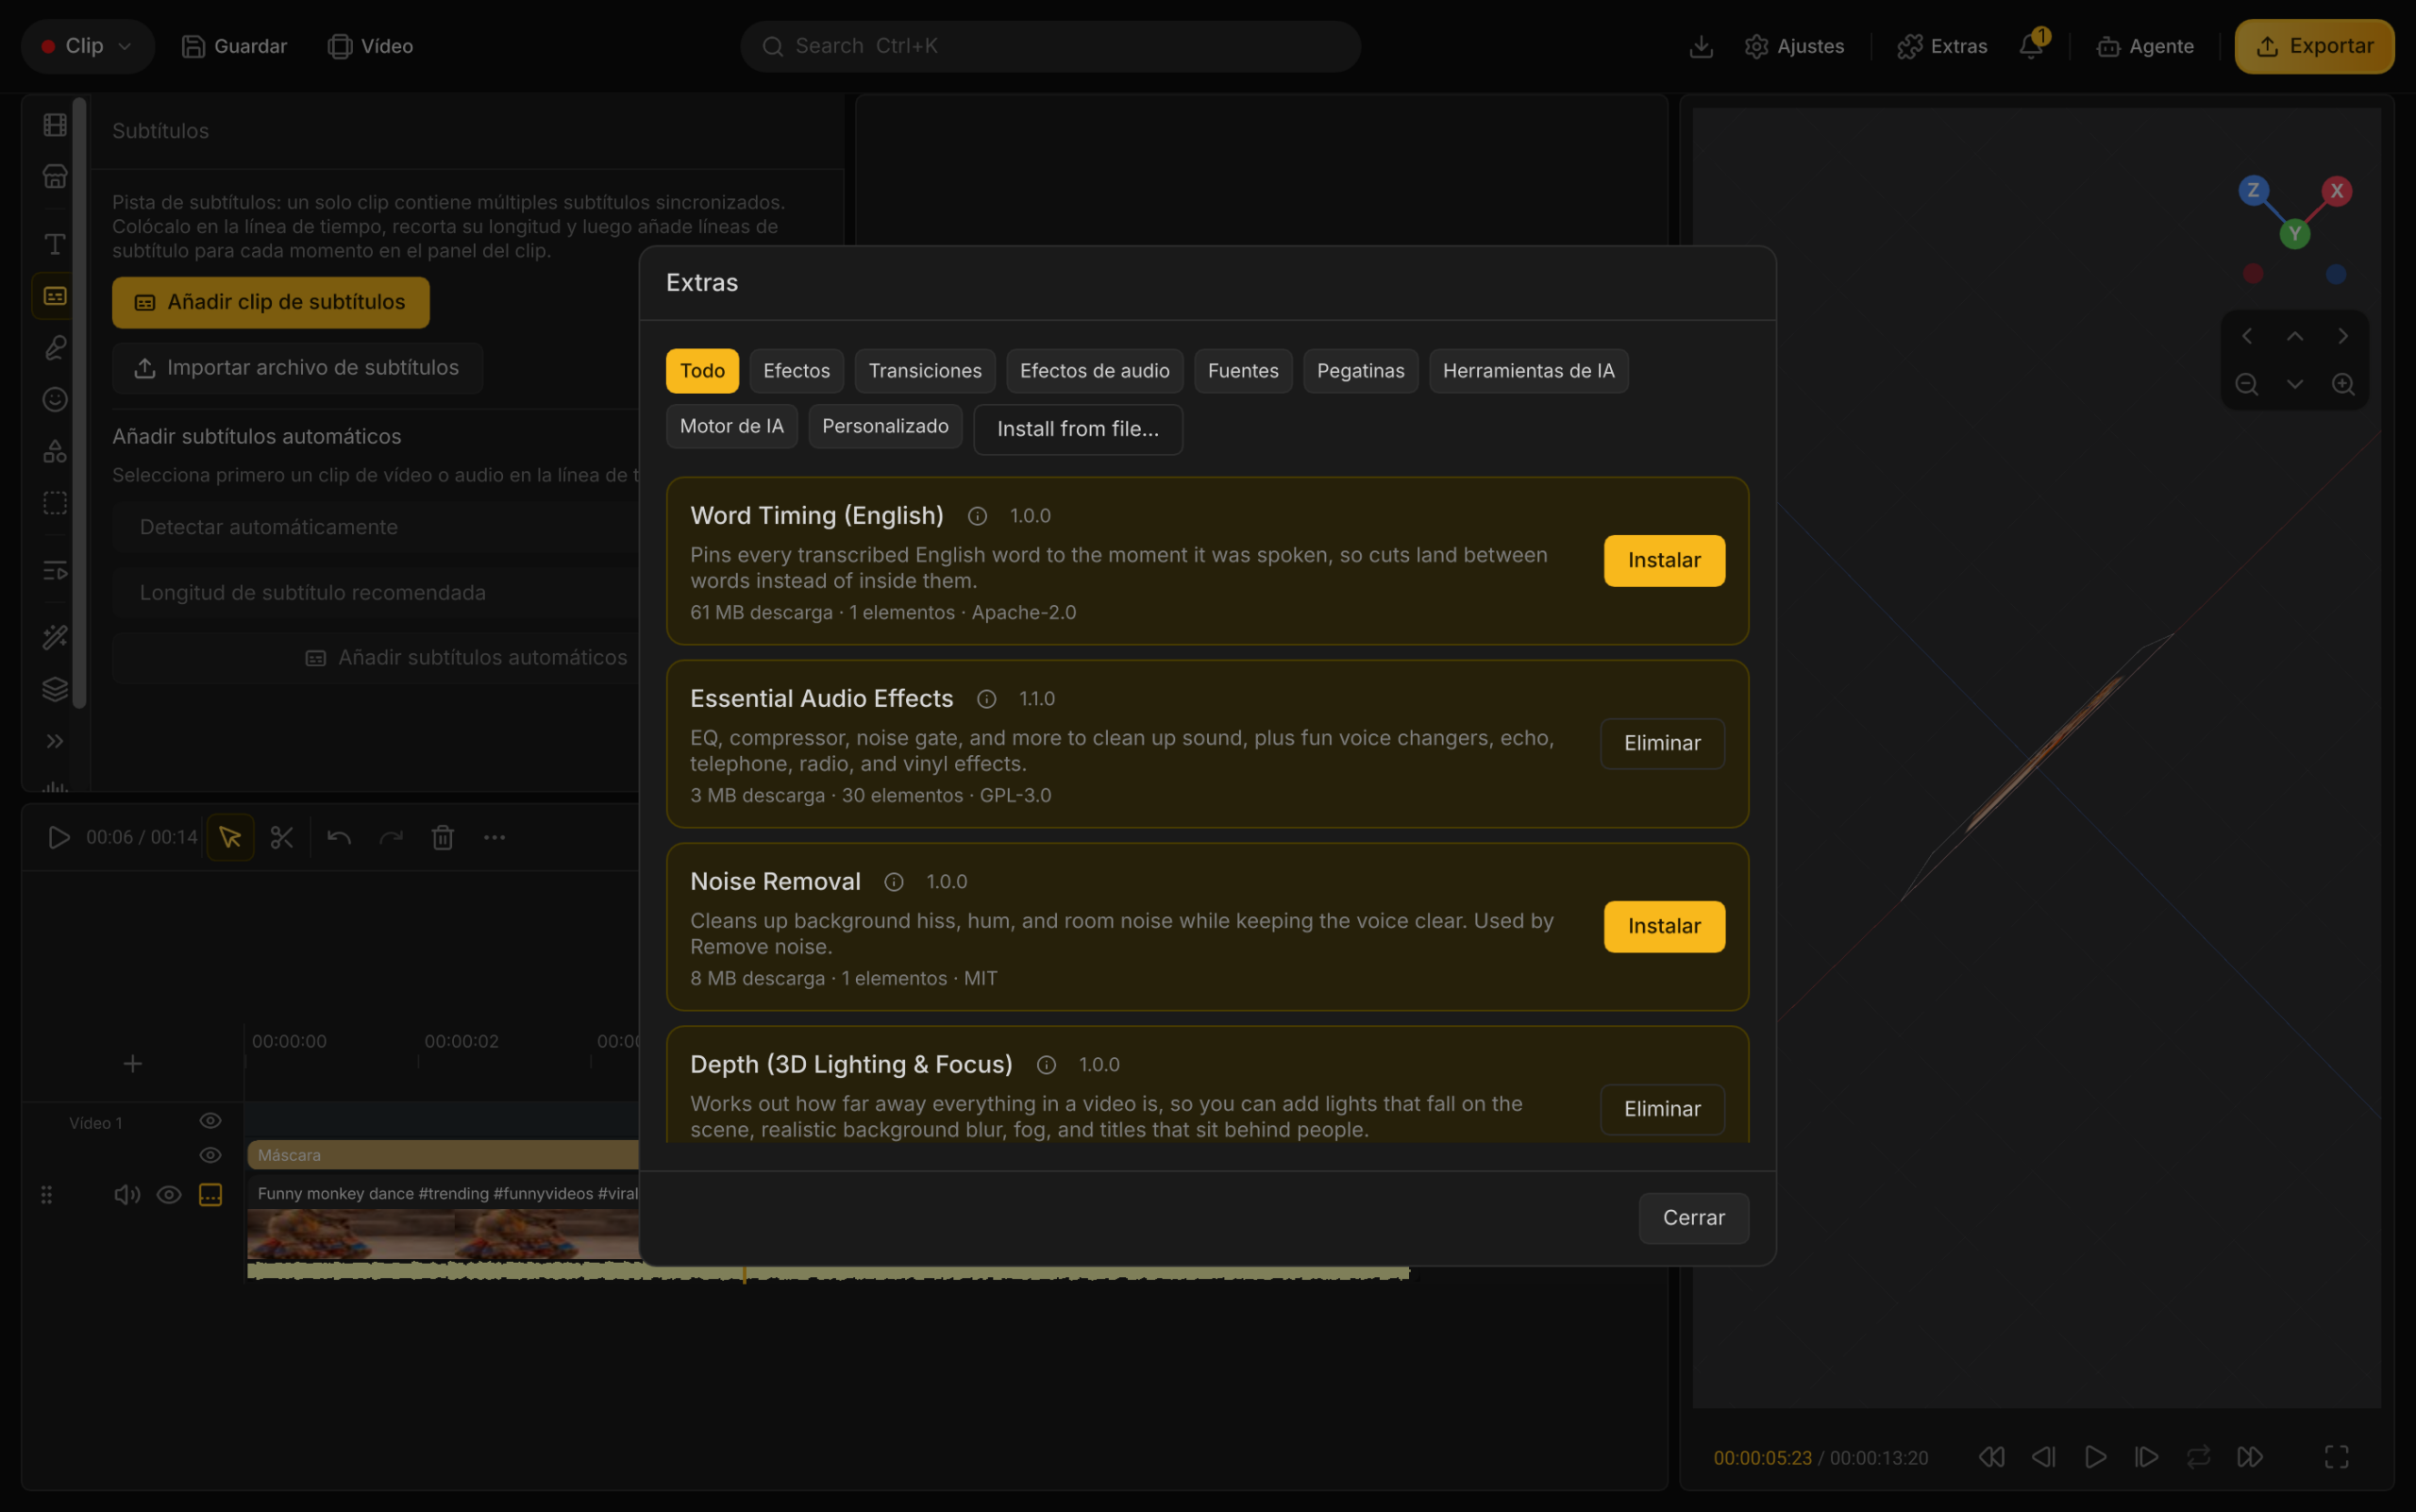
Task: Delete selected clip with trash icon
Action: click(x=443, y=837)
